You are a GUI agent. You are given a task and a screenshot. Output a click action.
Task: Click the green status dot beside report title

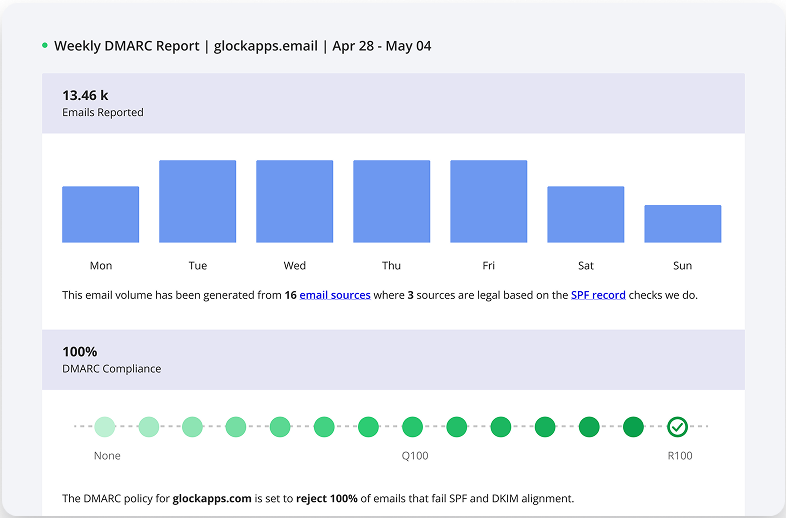[x=45, y=46]
